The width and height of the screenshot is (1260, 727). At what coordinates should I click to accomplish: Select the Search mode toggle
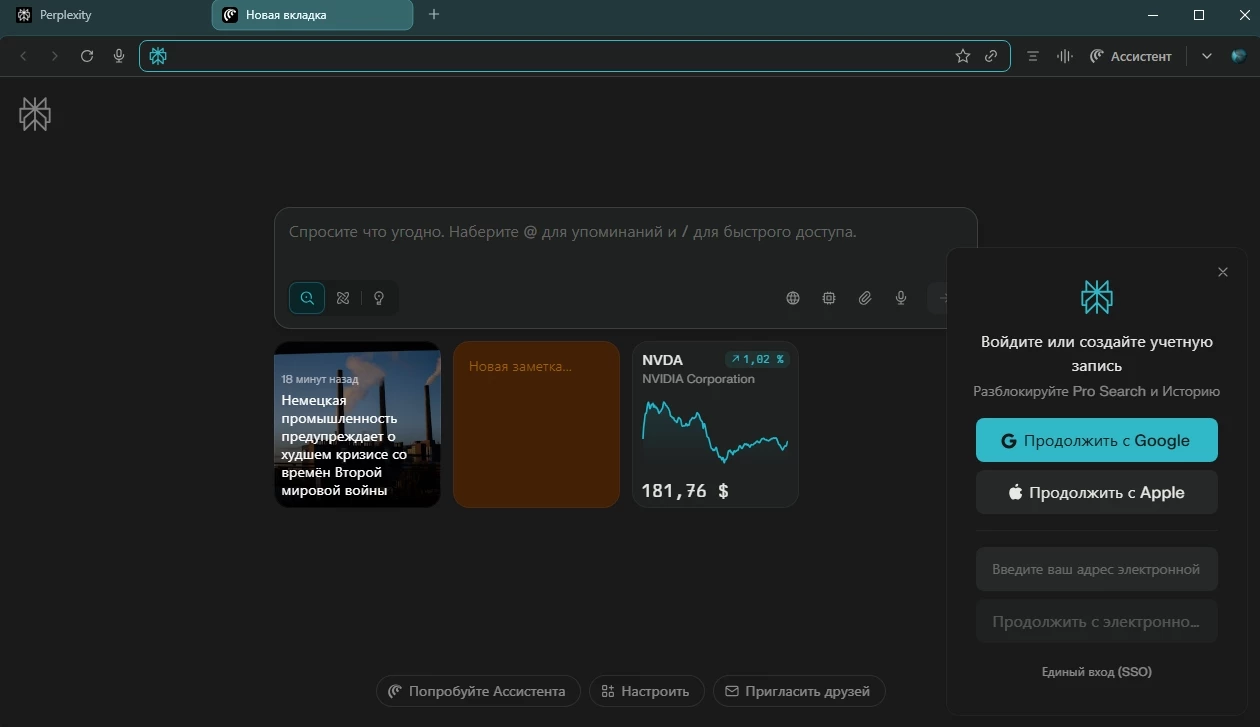307,298
